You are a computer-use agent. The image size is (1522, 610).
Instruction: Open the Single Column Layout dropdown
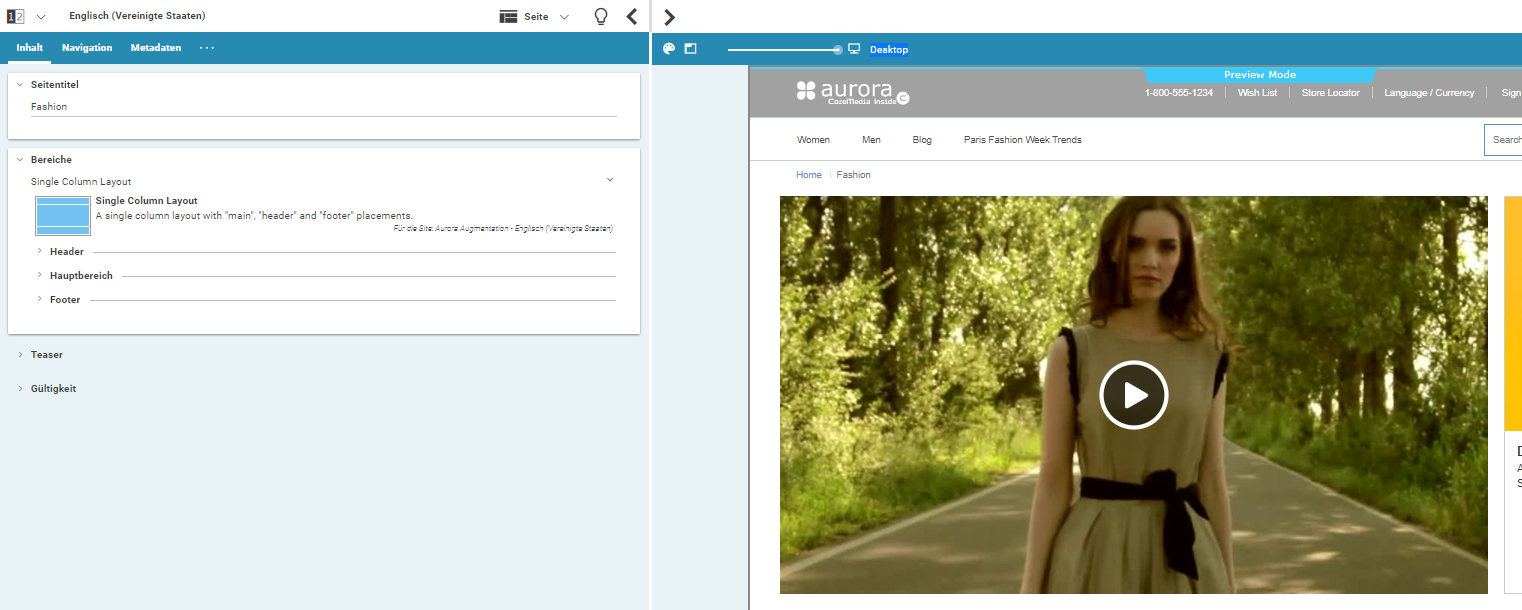point(610,180)
